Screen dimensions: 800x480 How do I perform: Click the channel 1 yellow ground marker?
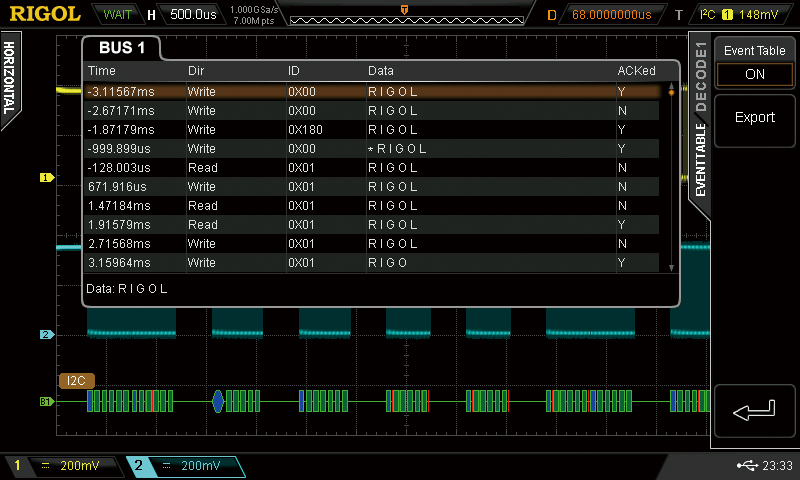click(47, 178)
